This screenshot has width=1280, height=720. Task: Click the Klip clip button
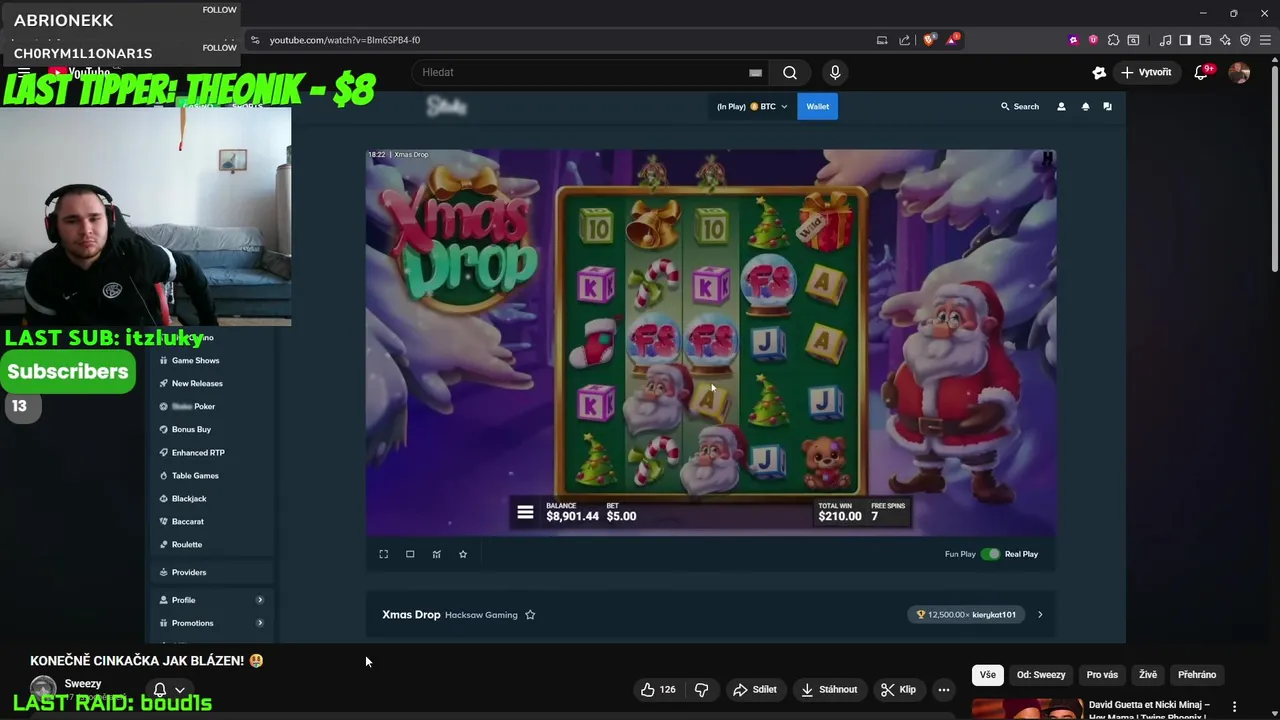898,689
